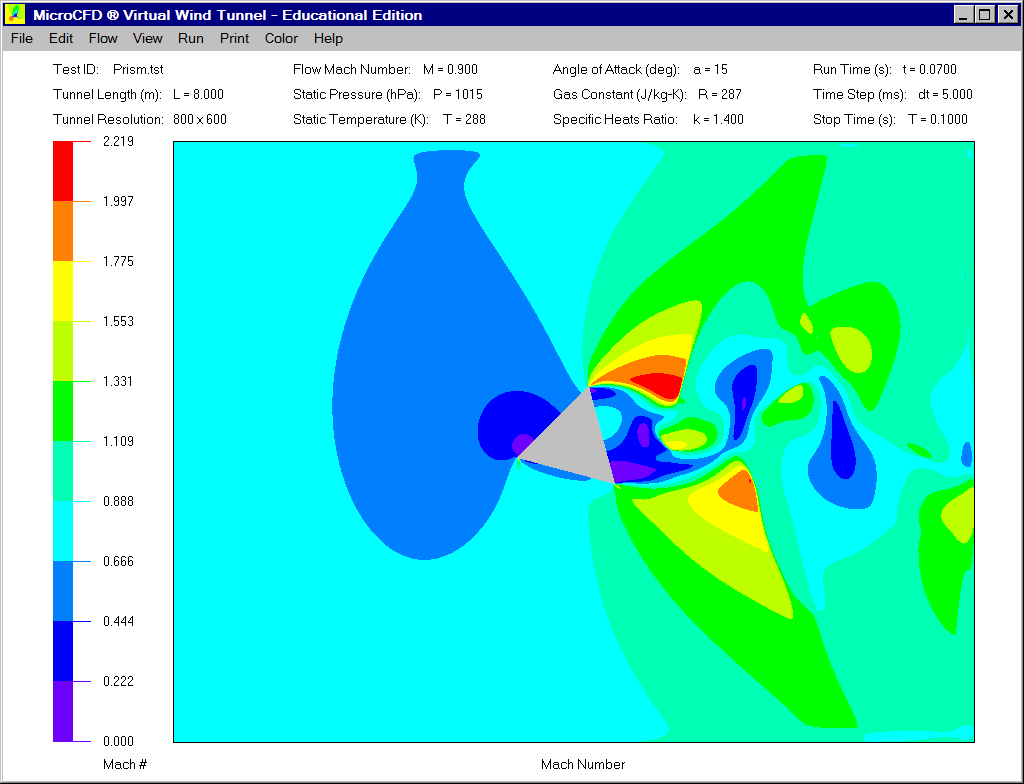1024x784 pixels.
Task: Click the dark blue legend band
Action: point(63,651)
